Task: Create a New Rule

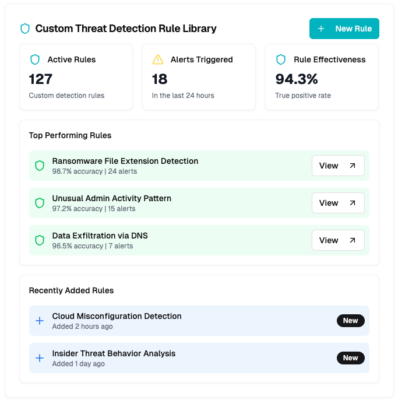Action: [x=344, y=29]
